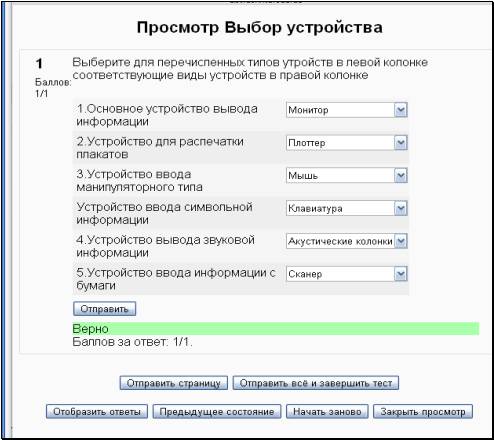494x440 pixels.
Task: Click the green Верно feedback bar
Action: (x=276, y=329)
